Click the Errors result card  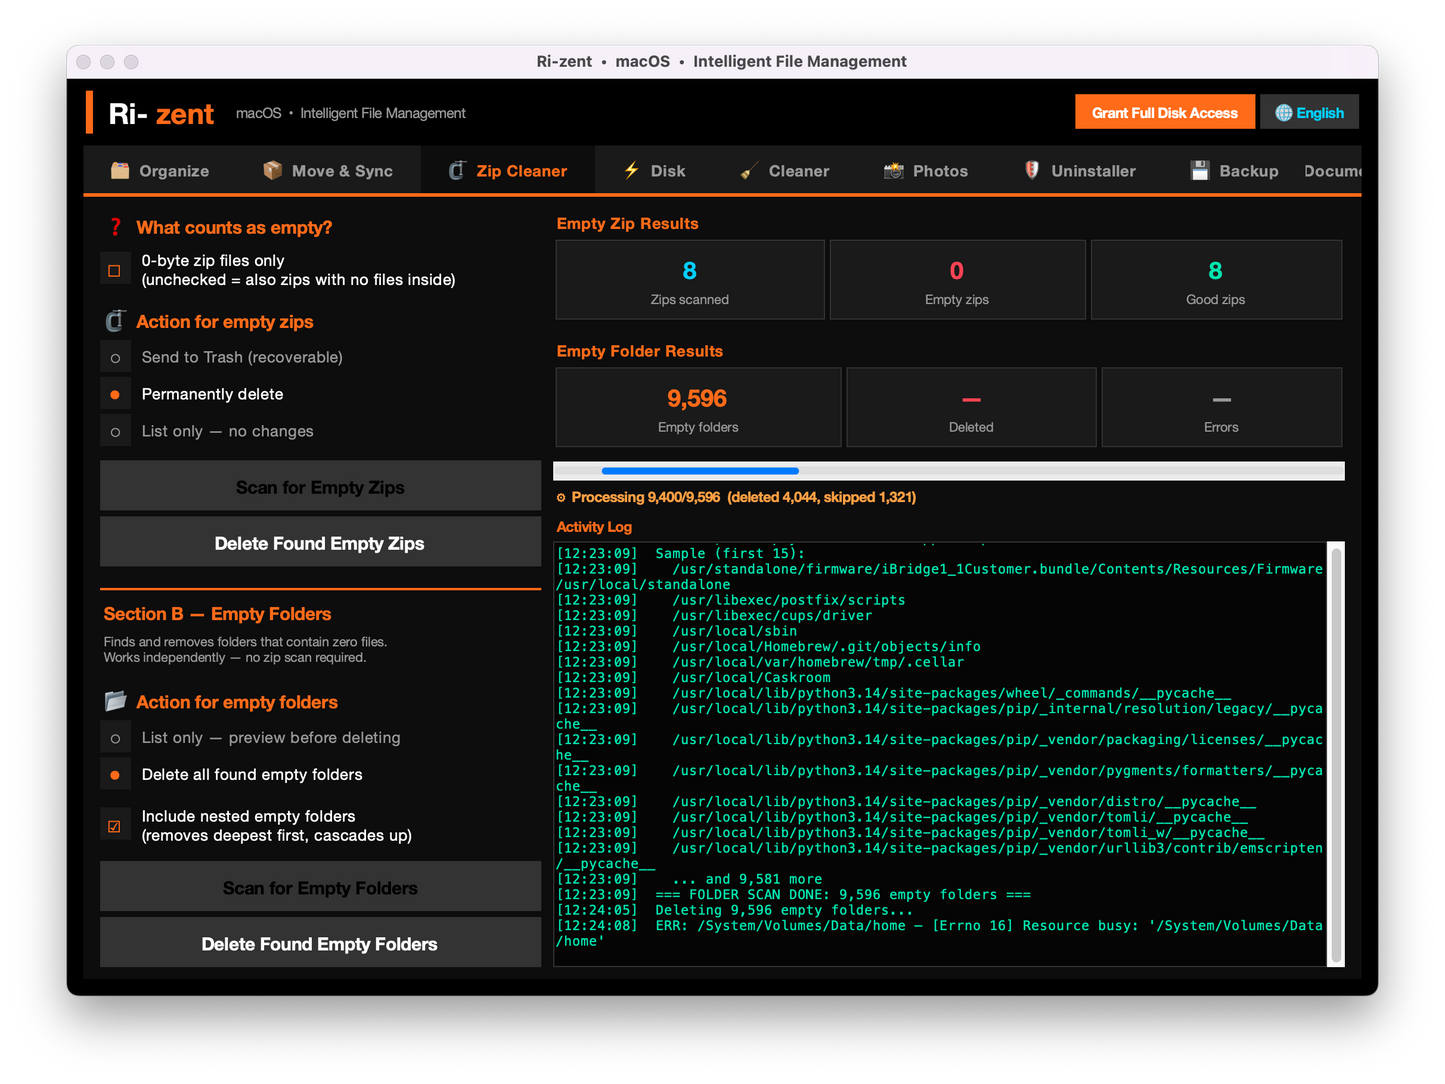coord(1221,407)
